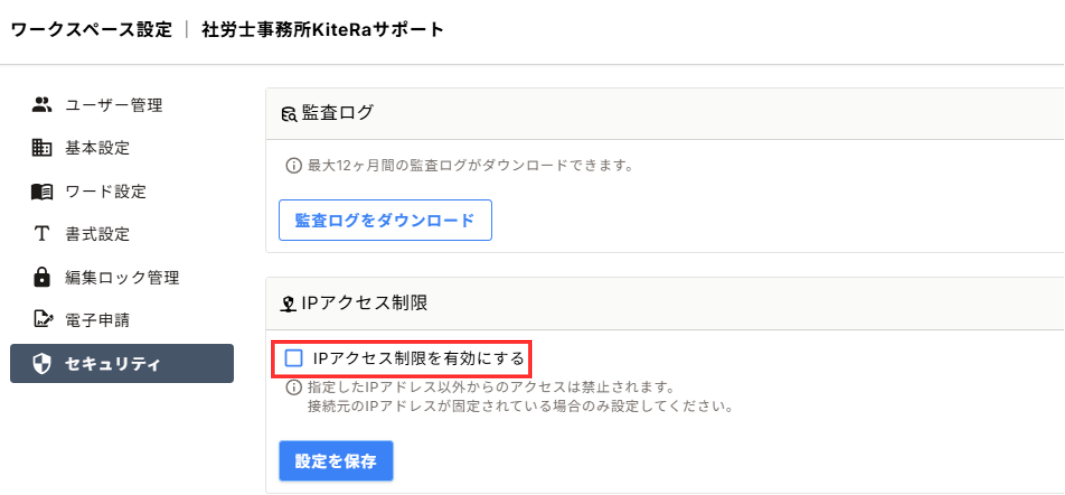Click the user management people icon
Viewport: 1065px width, 495px height.
click(x=42, y=105)
